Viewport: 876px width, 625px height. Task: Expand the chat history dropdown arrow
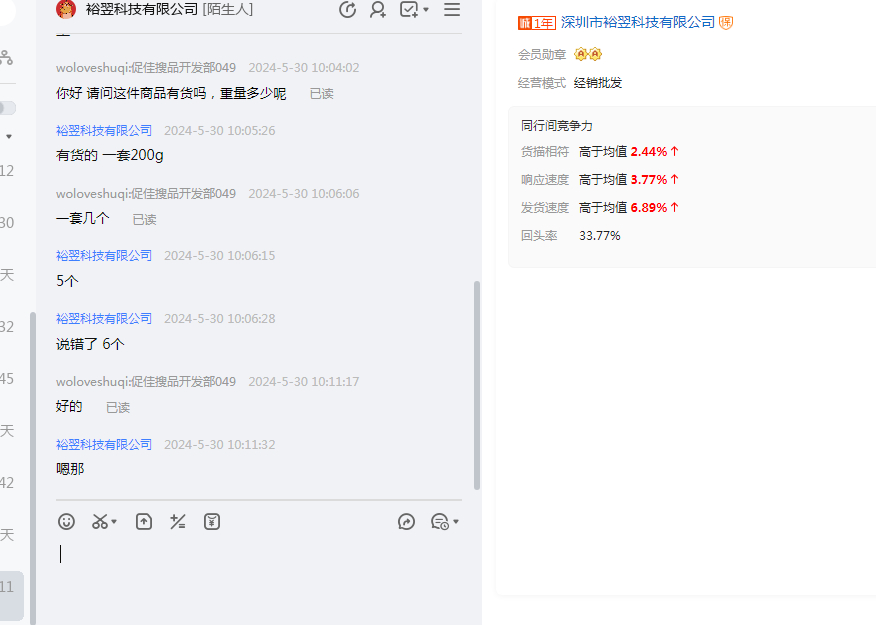(x=456, y=522)
